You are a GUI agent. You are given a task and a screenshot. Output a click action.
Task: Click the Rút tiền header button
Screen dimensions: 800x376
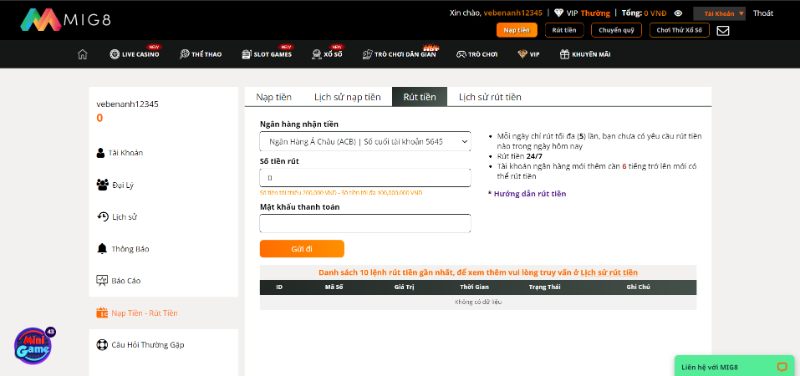click(564, 30)
